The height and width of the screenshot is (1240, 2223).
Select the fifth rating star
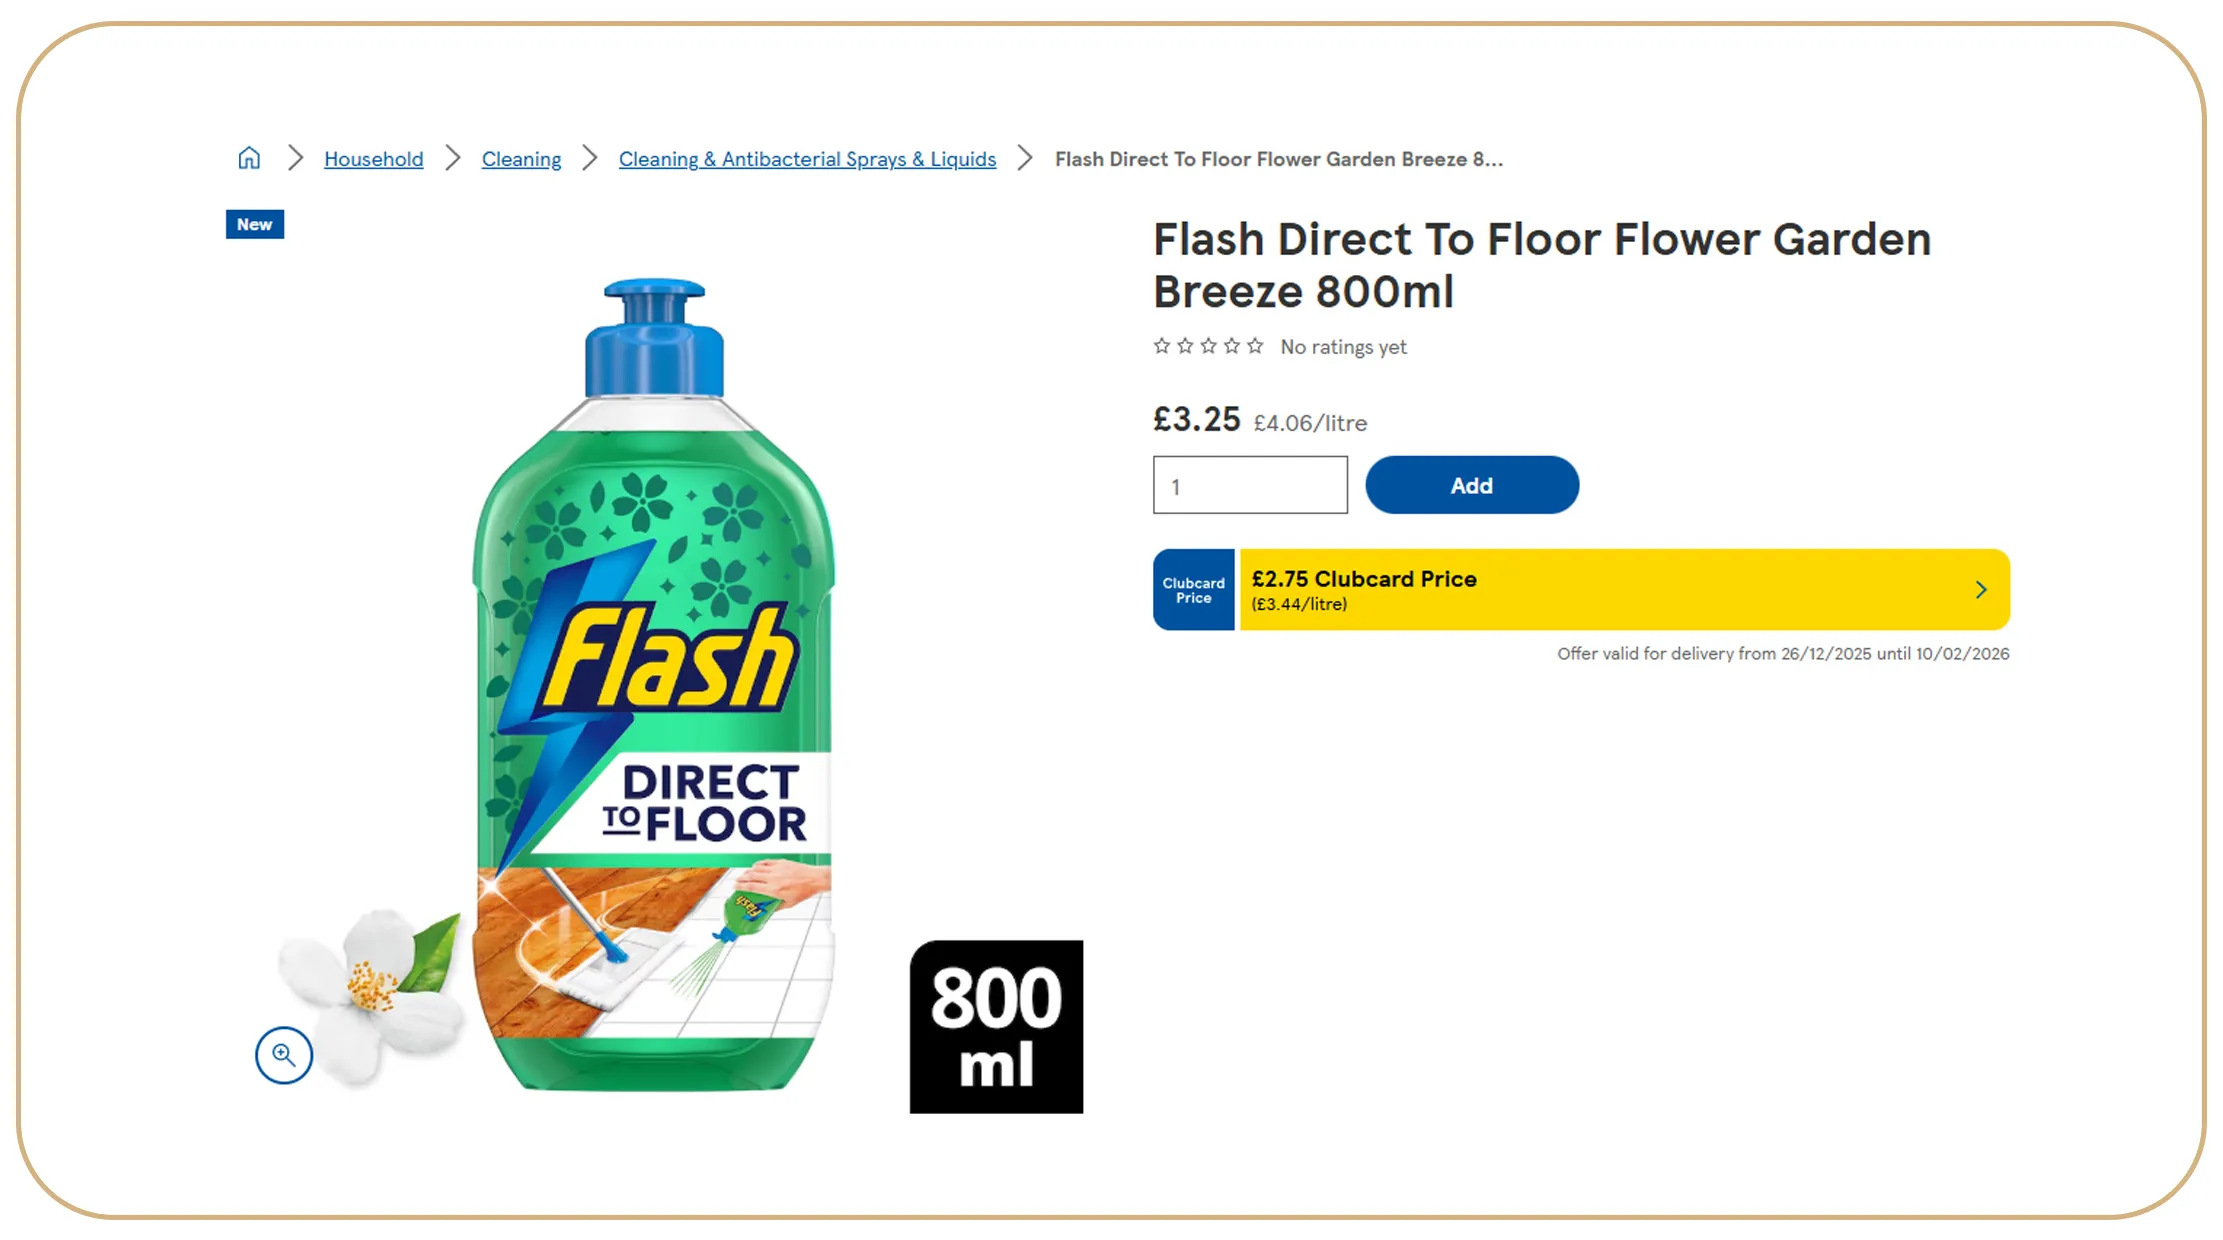[1256, 345]
